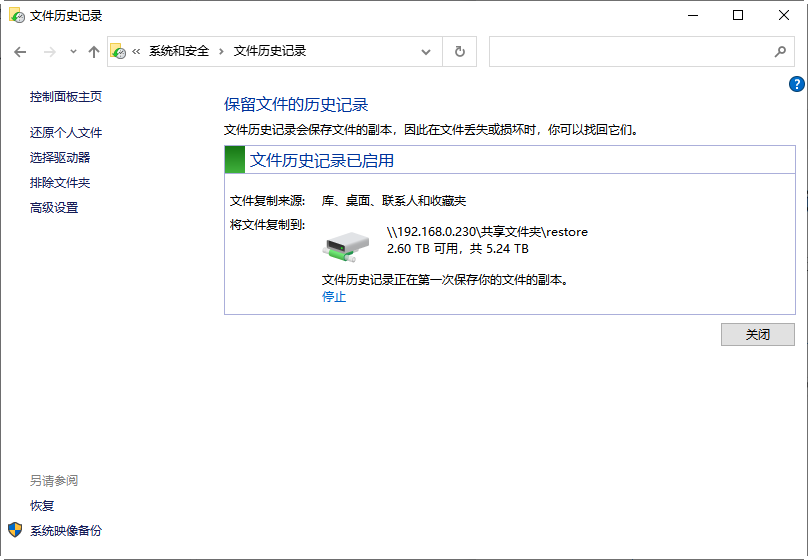
Task: Click the forward navigation arrow
Action: coord(49,52)
